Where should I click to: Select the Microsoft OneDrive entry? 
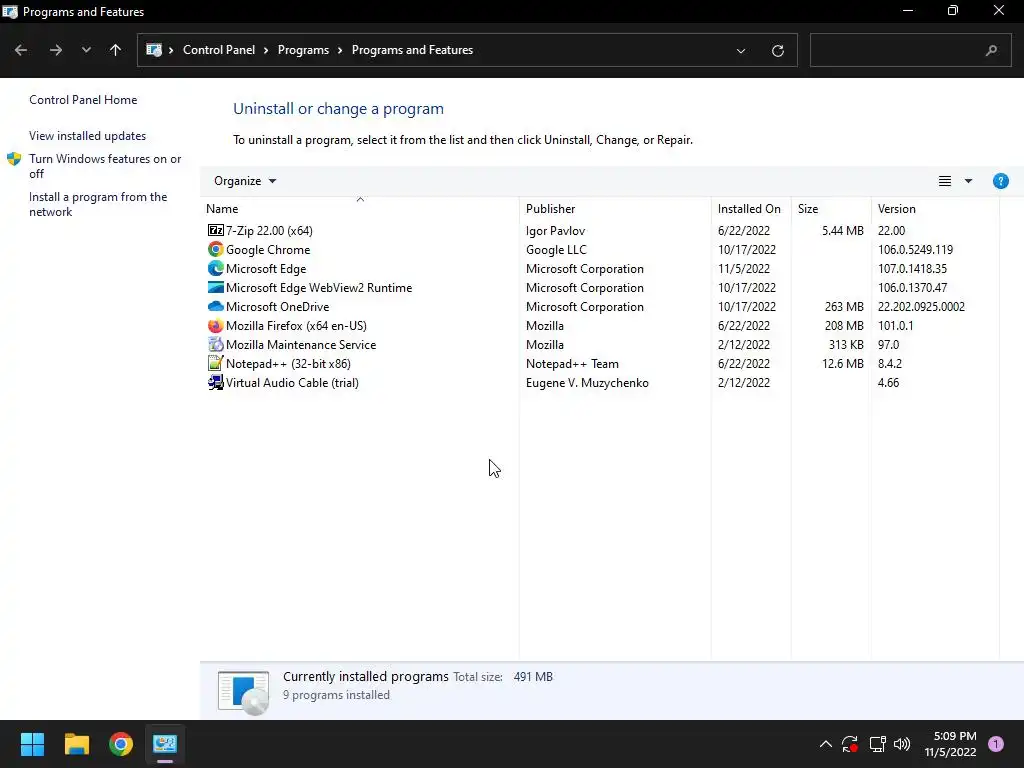278,306
